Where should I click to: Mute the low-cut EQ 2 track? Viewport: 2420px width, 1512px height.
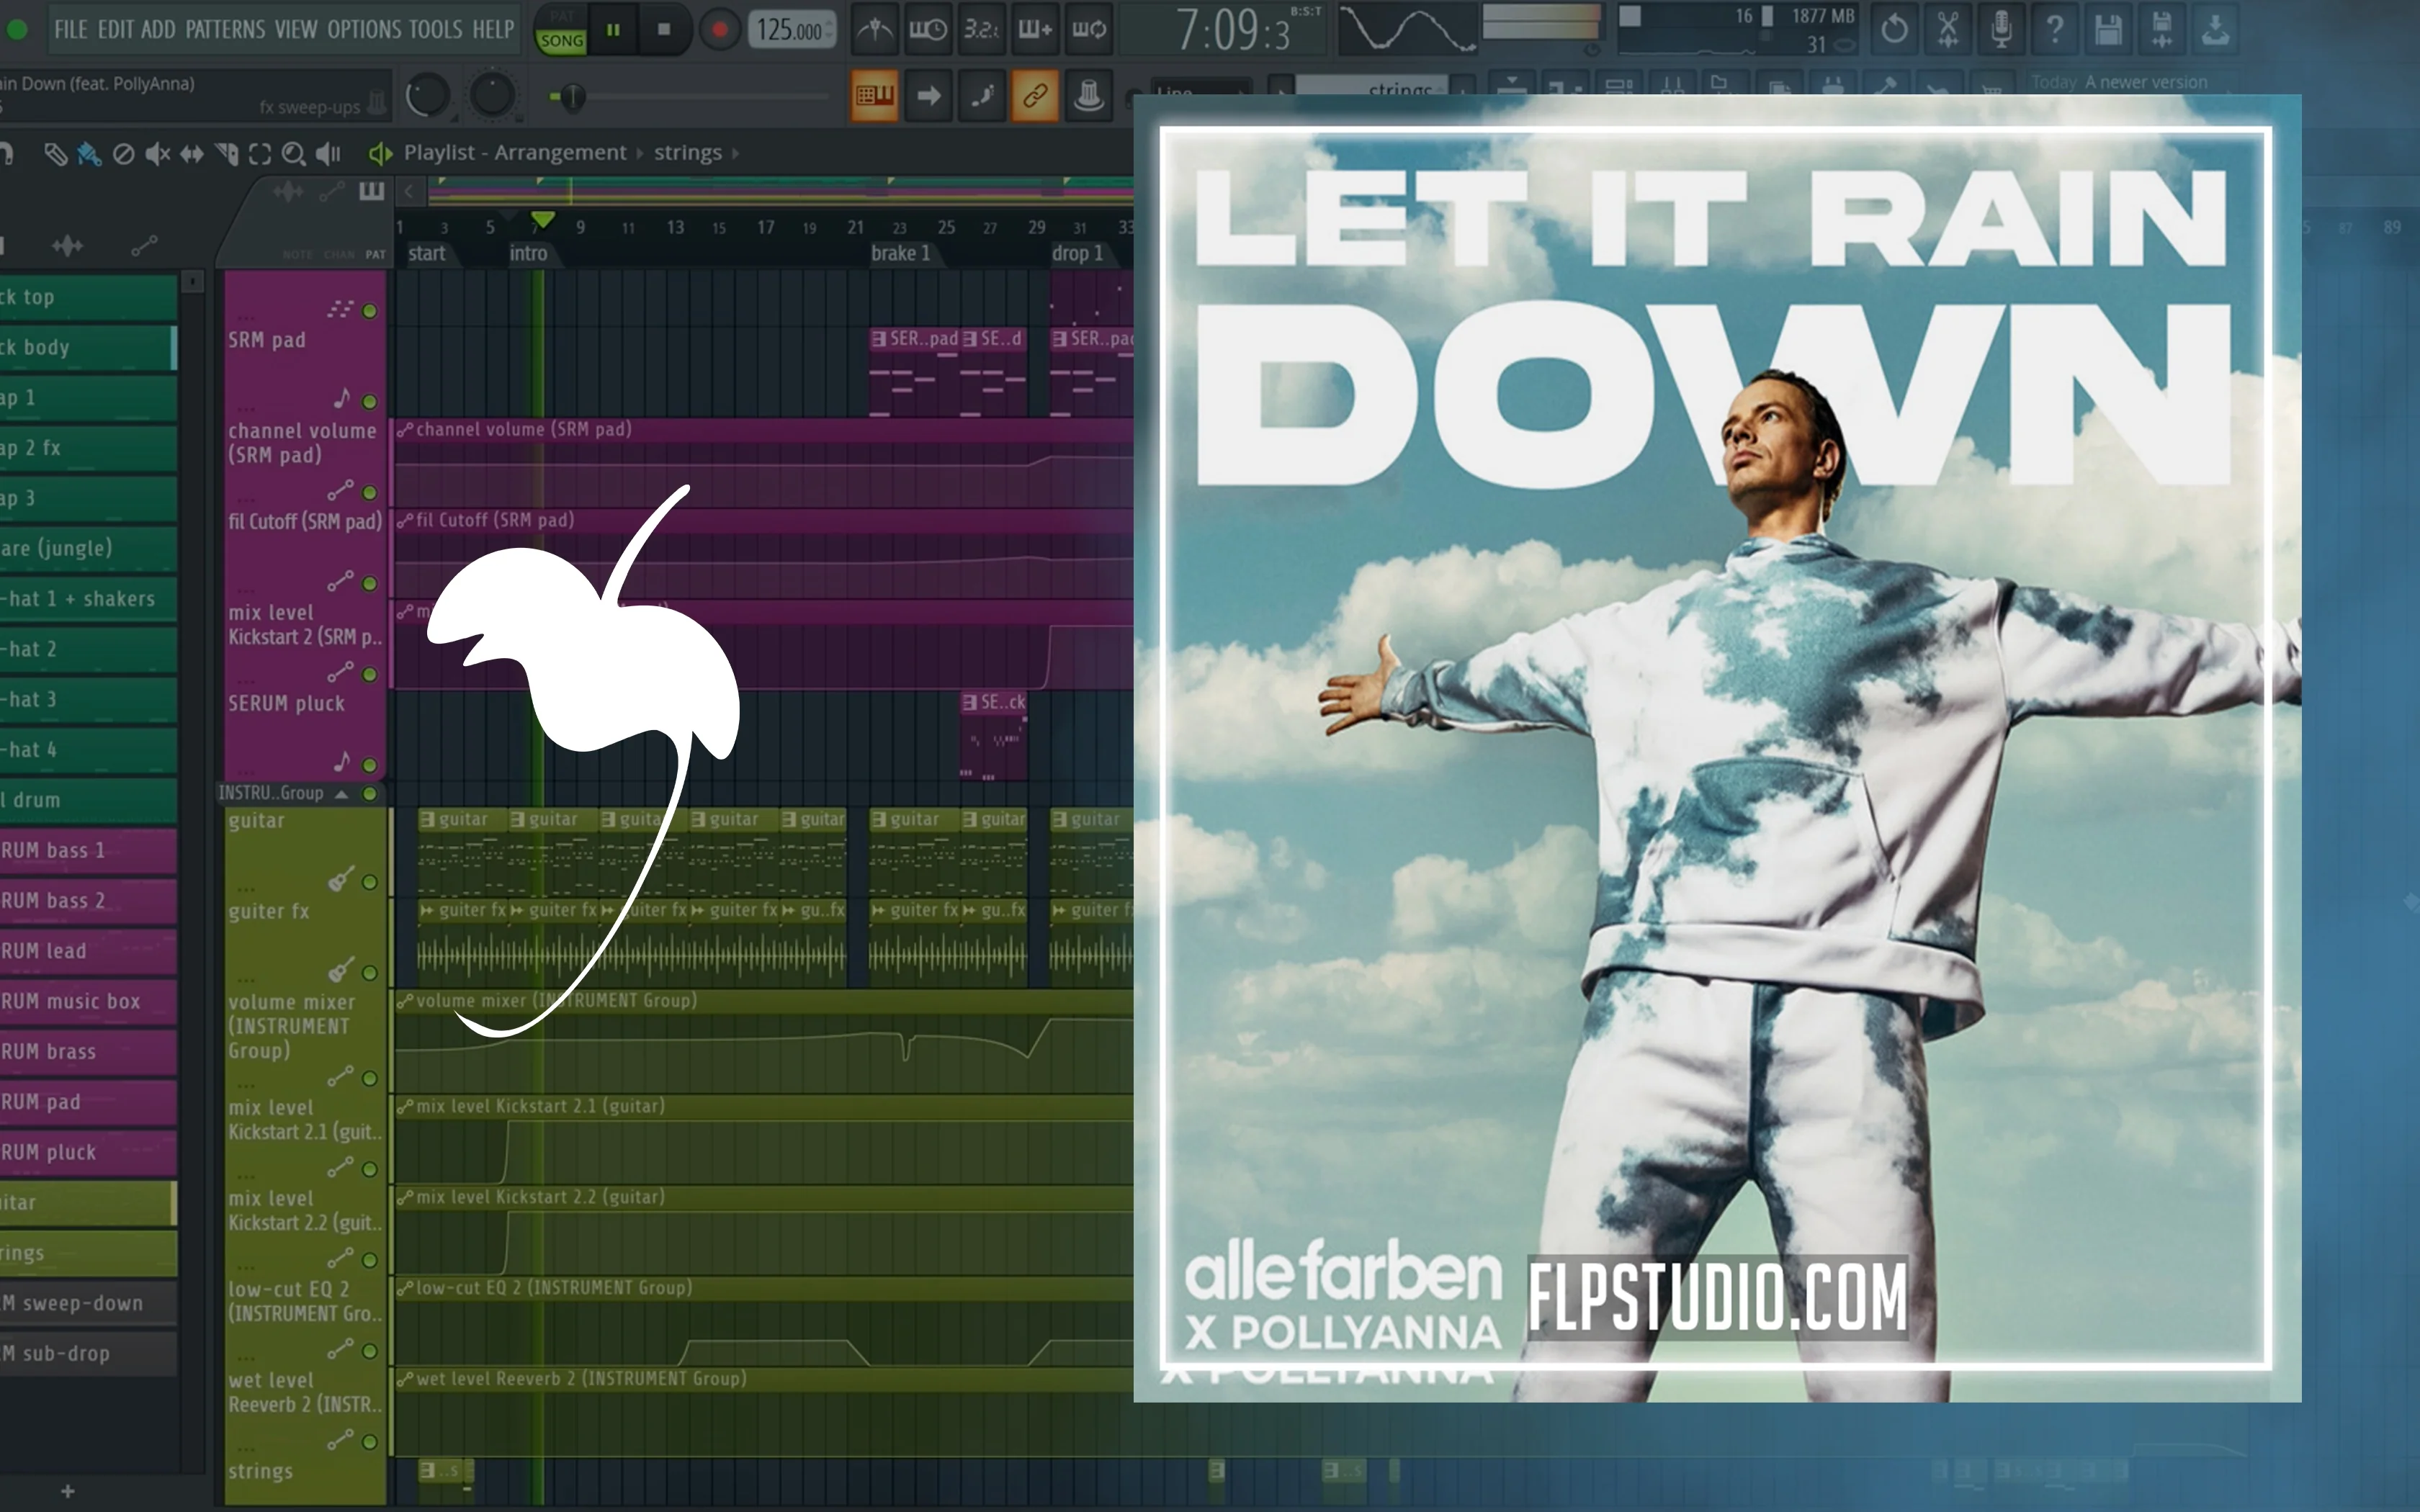tap(370, 1351)
